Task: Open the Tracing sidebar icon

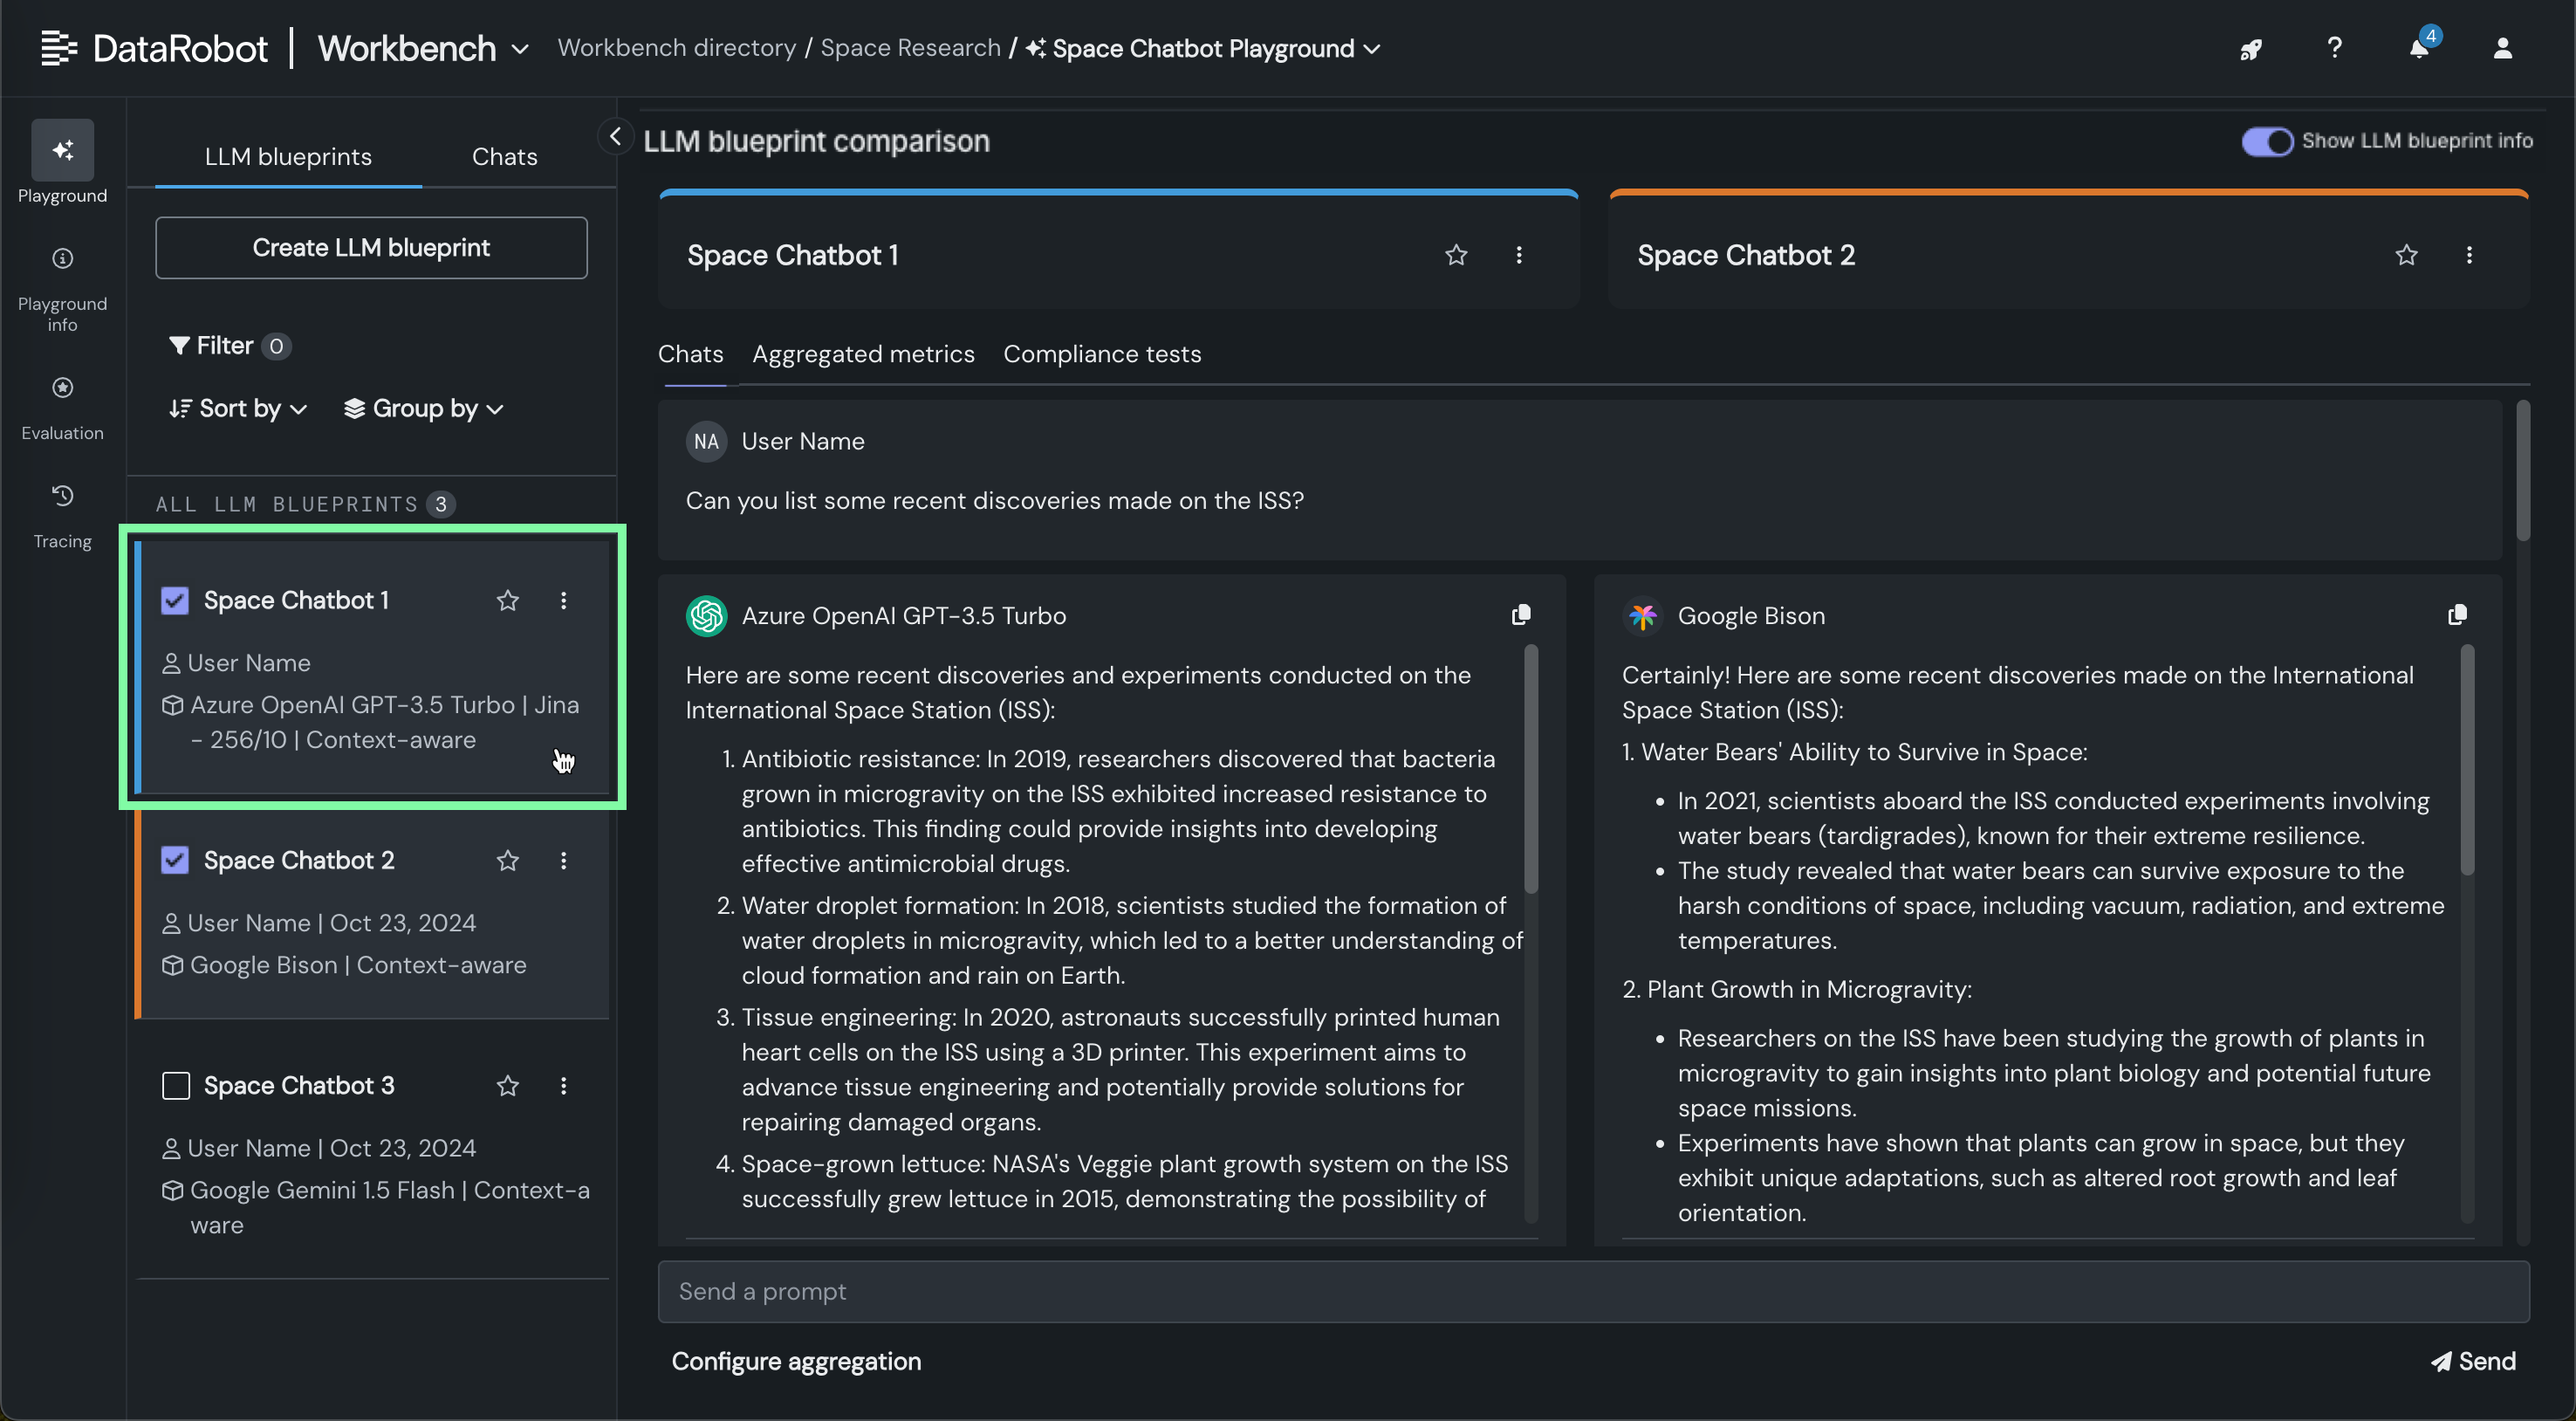Action: (62, 496)
